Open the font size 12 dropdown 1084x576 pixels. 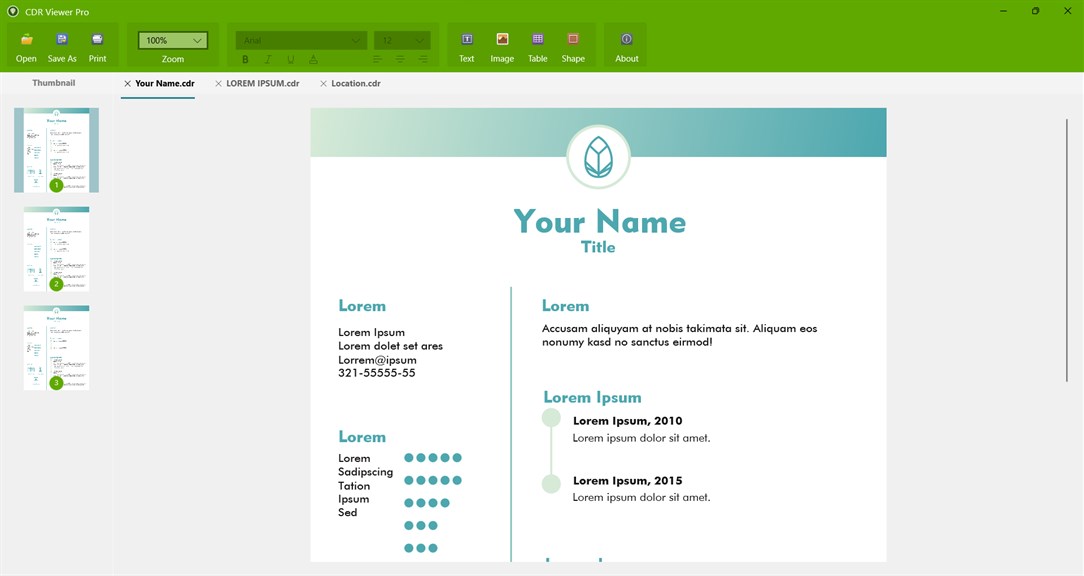click(402, 40)
